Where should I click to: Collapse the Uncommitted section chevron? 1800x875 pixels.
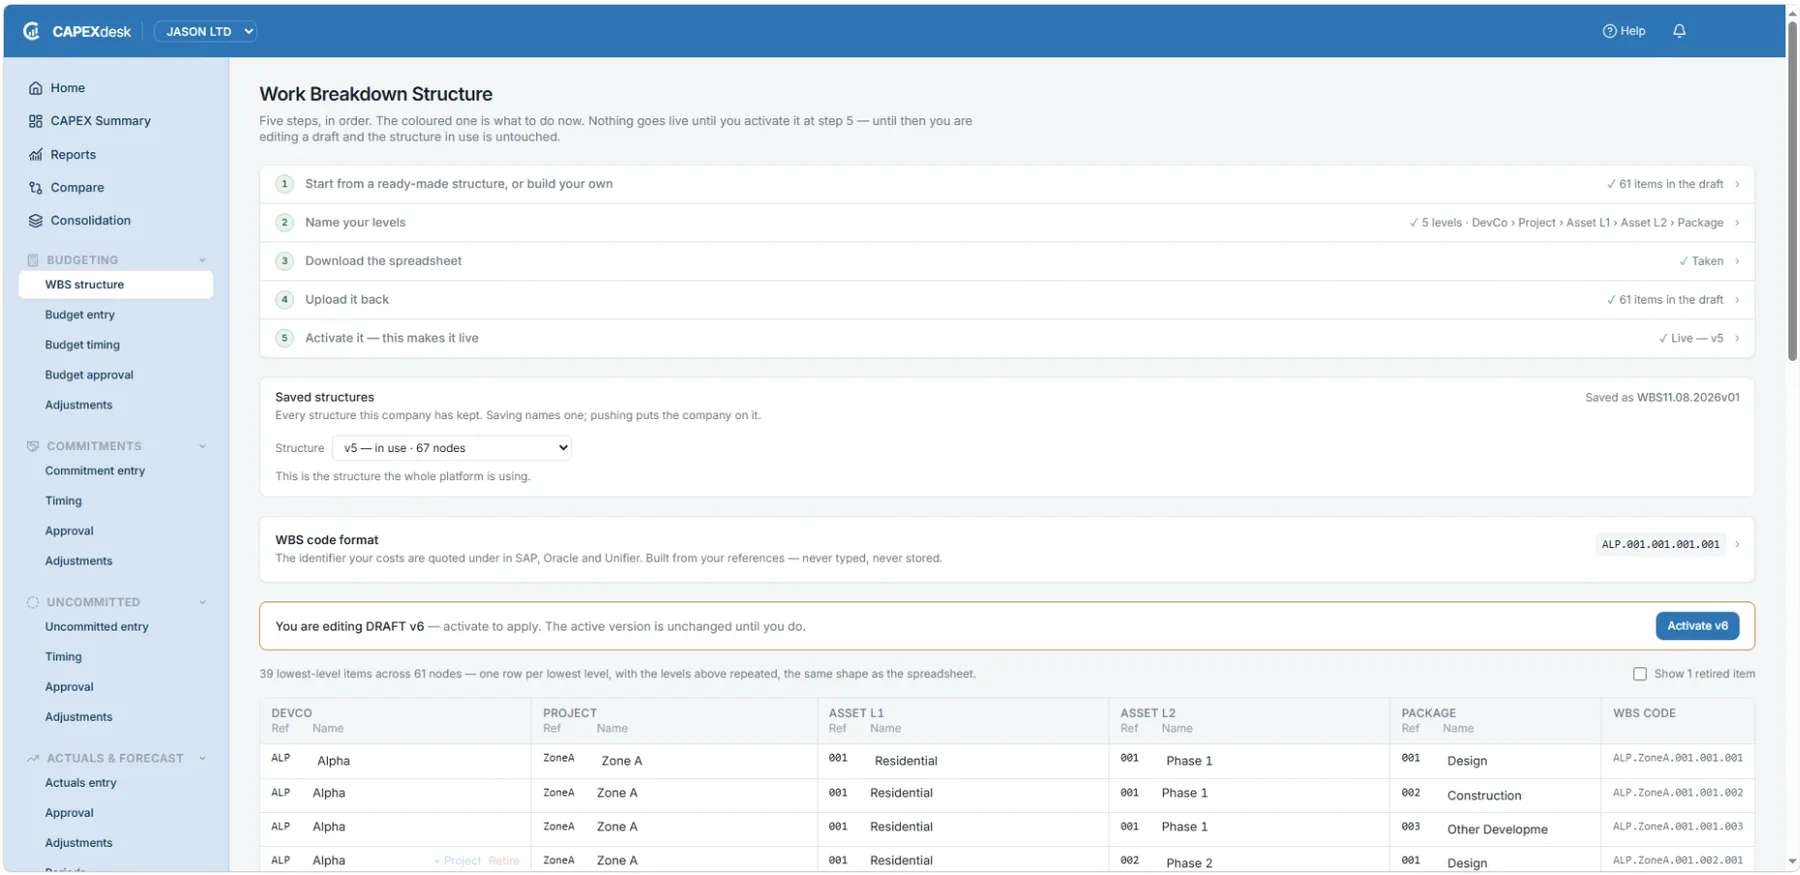tap(202, 602)
